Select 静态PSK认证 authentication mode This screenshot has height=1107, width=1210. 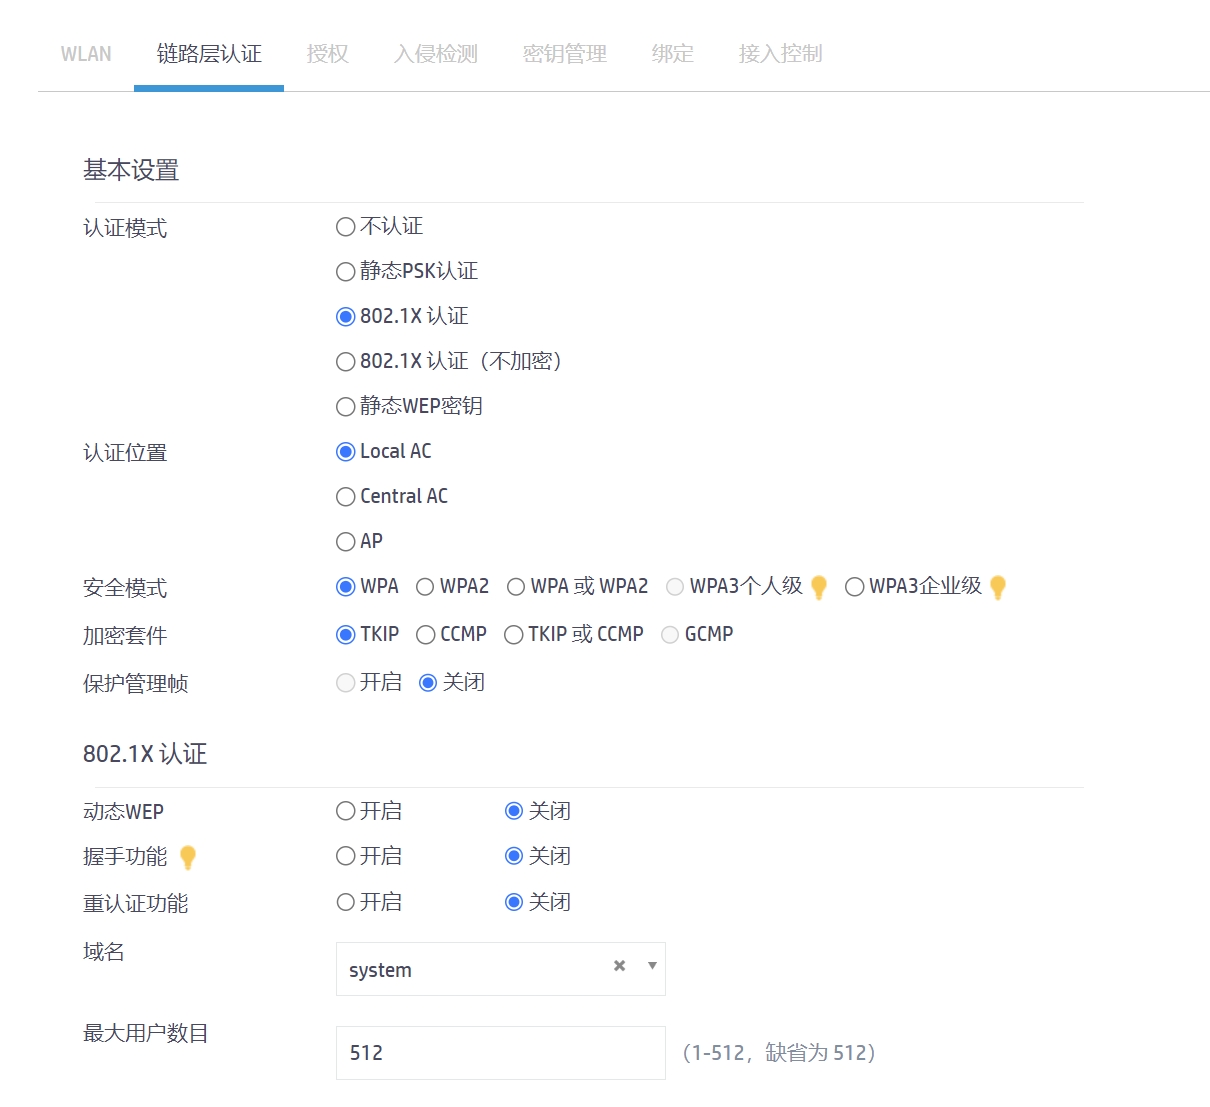pyautogui.click(x=346, y=272)
